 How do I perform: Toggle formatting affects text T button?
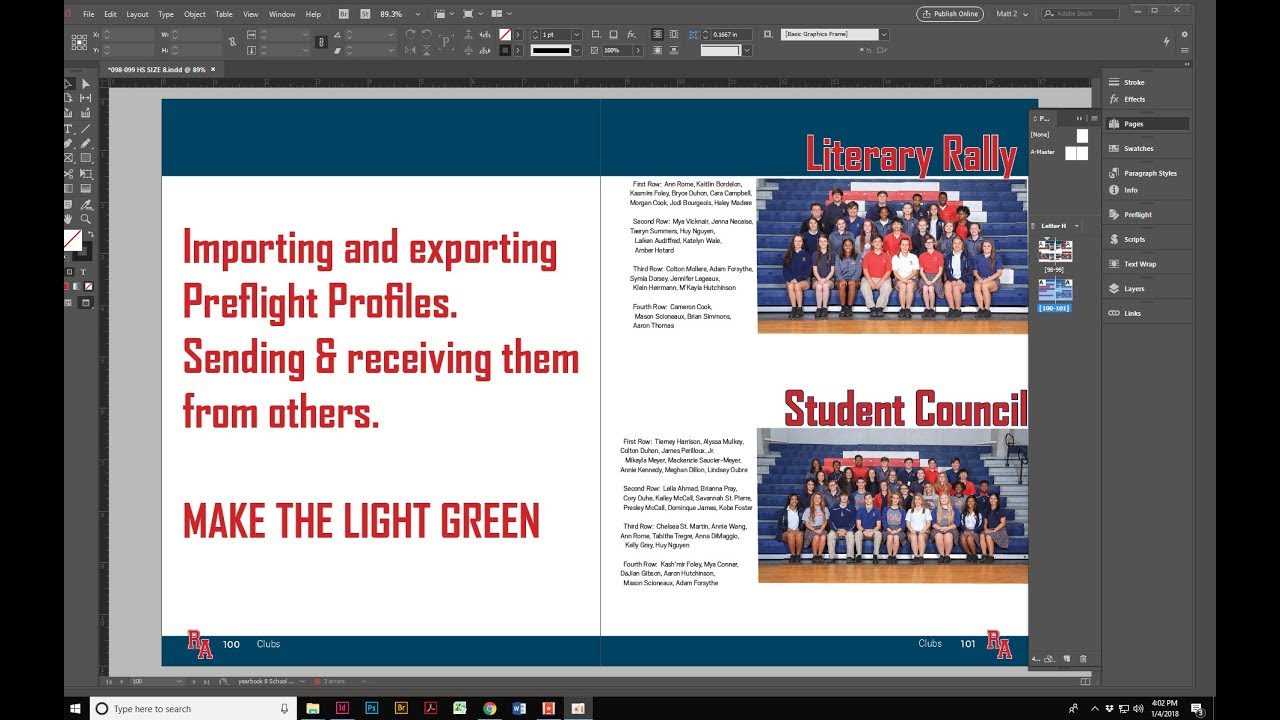click(x=83, y=271)
